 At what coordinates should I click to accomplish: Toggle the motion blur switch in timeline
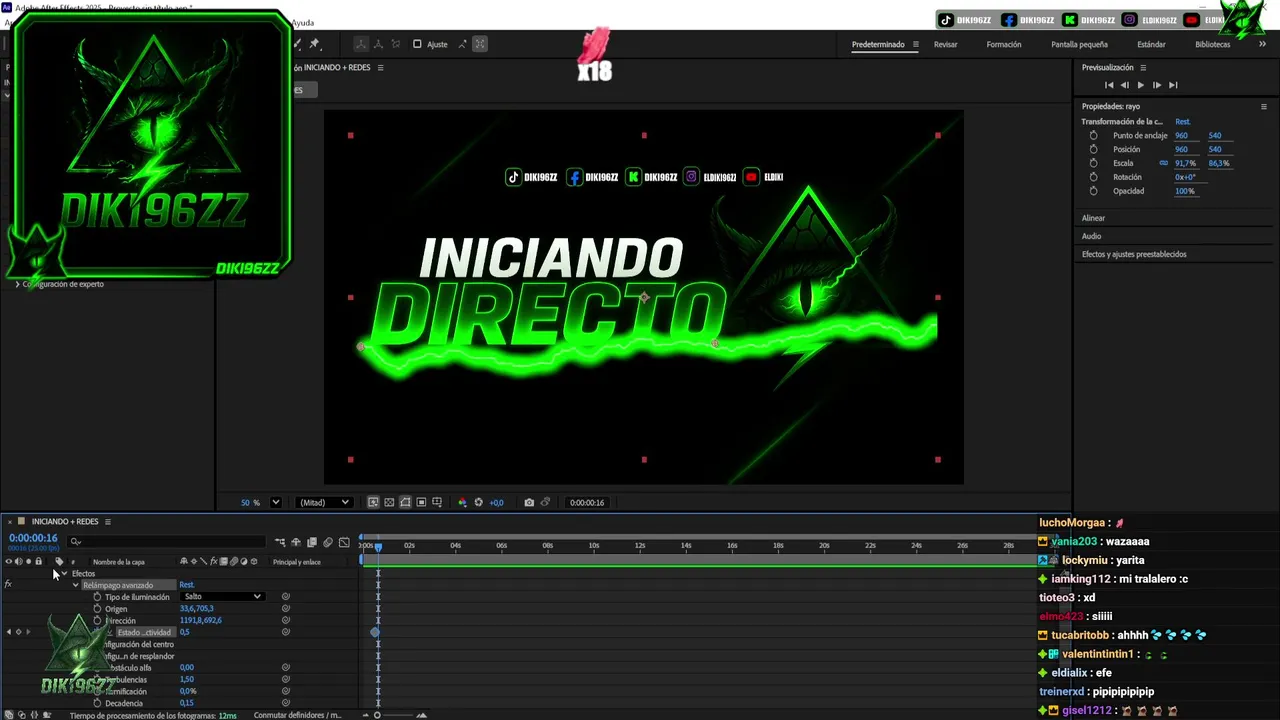[x=328, y=542]
